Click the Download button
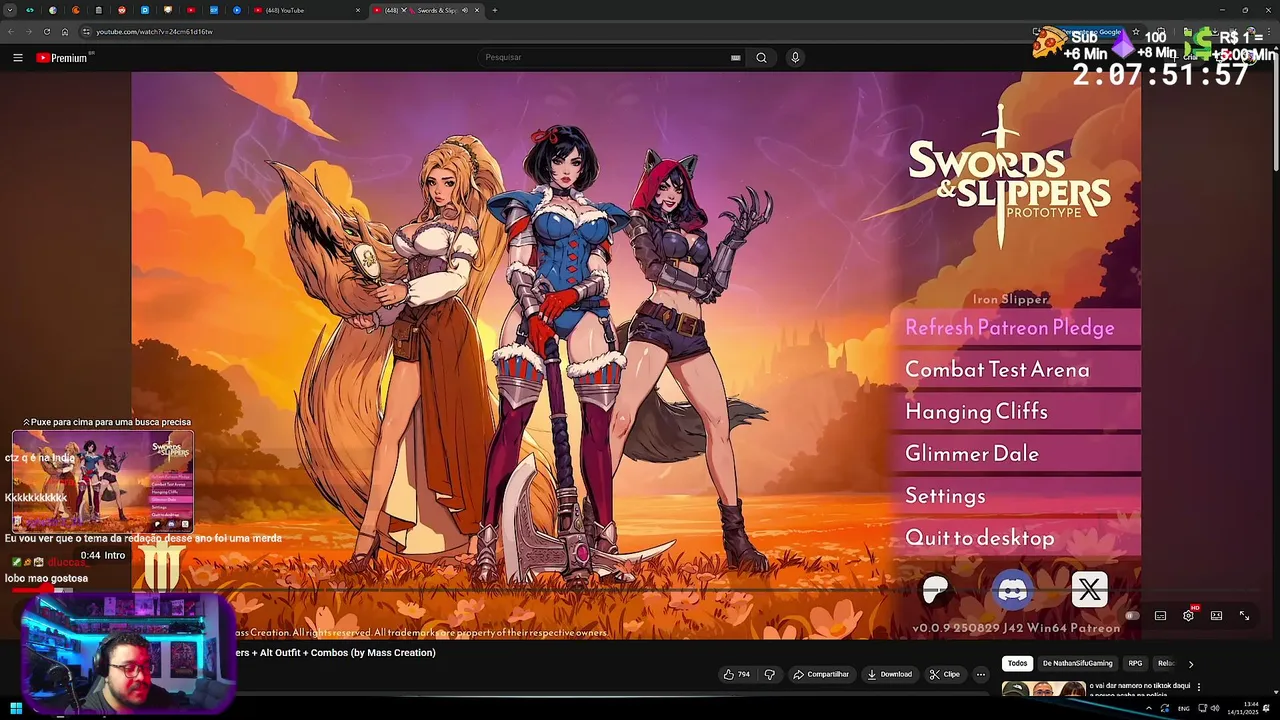This screenshot has height=720, width=1280. tap(890, 674)
